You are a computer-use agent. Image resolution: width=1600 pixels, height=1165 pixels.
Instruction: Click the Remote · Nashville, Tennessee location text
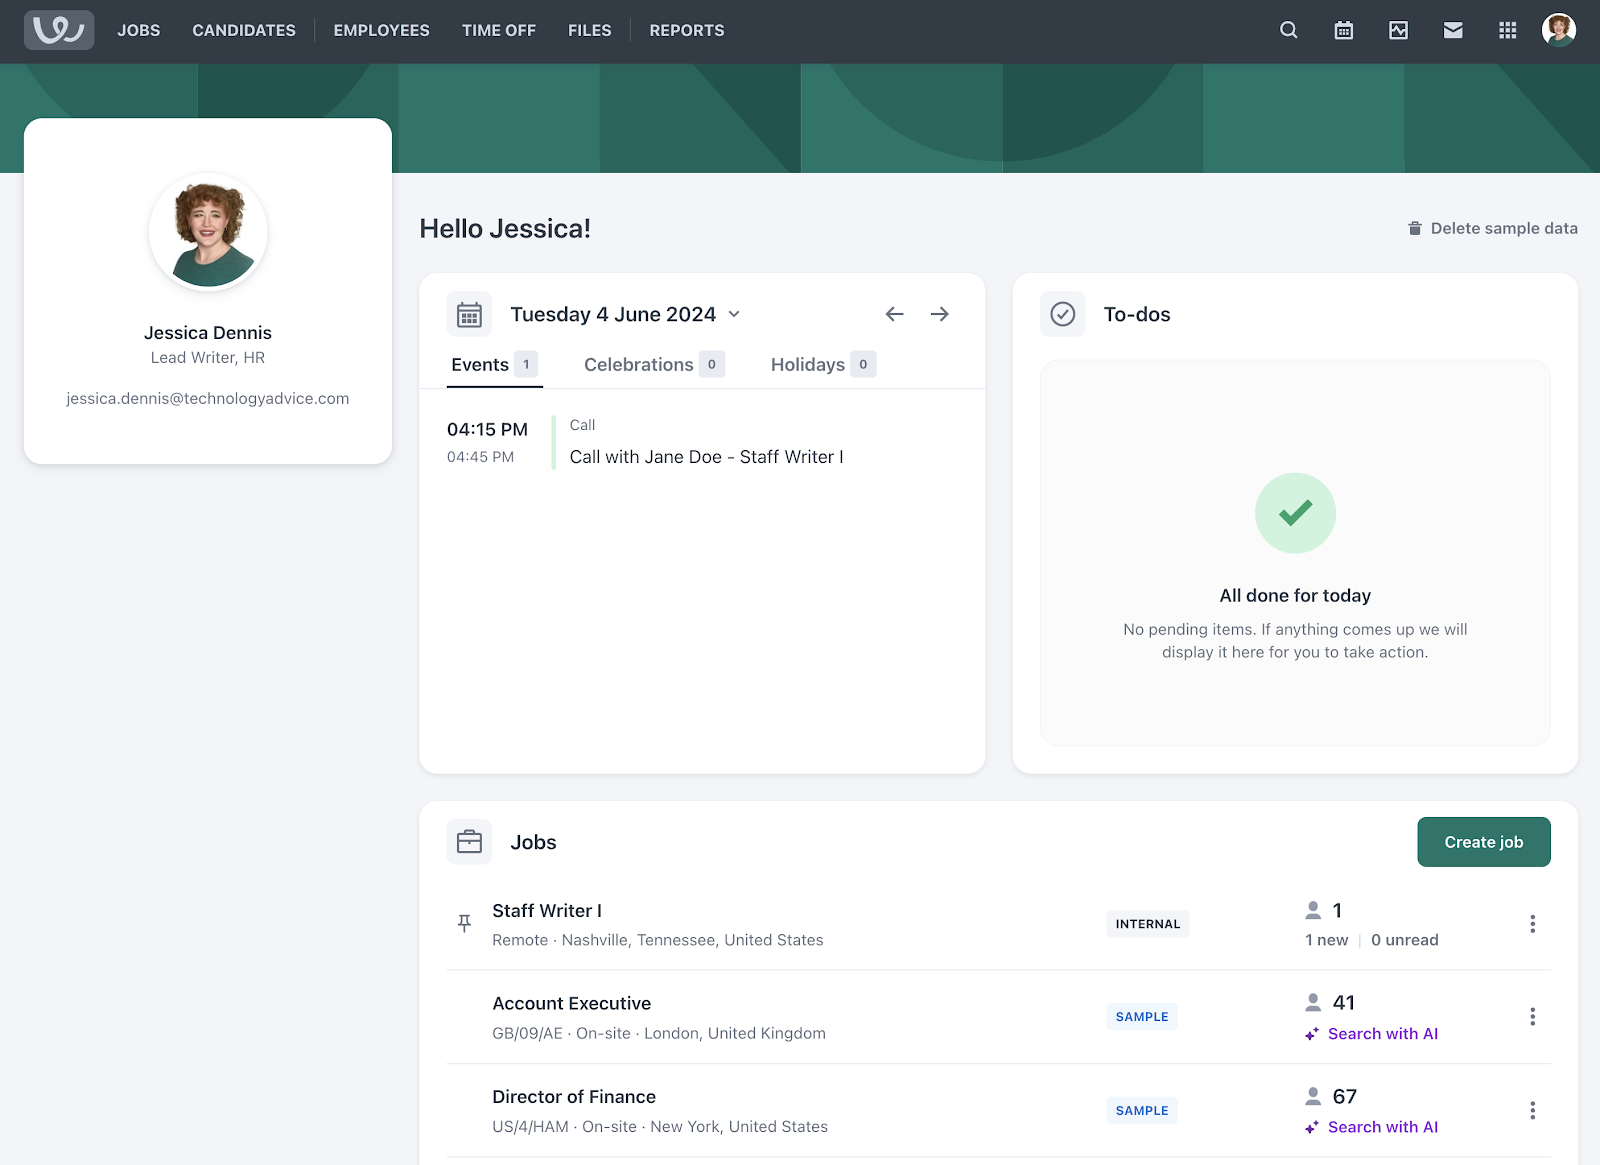pos(658,940)
